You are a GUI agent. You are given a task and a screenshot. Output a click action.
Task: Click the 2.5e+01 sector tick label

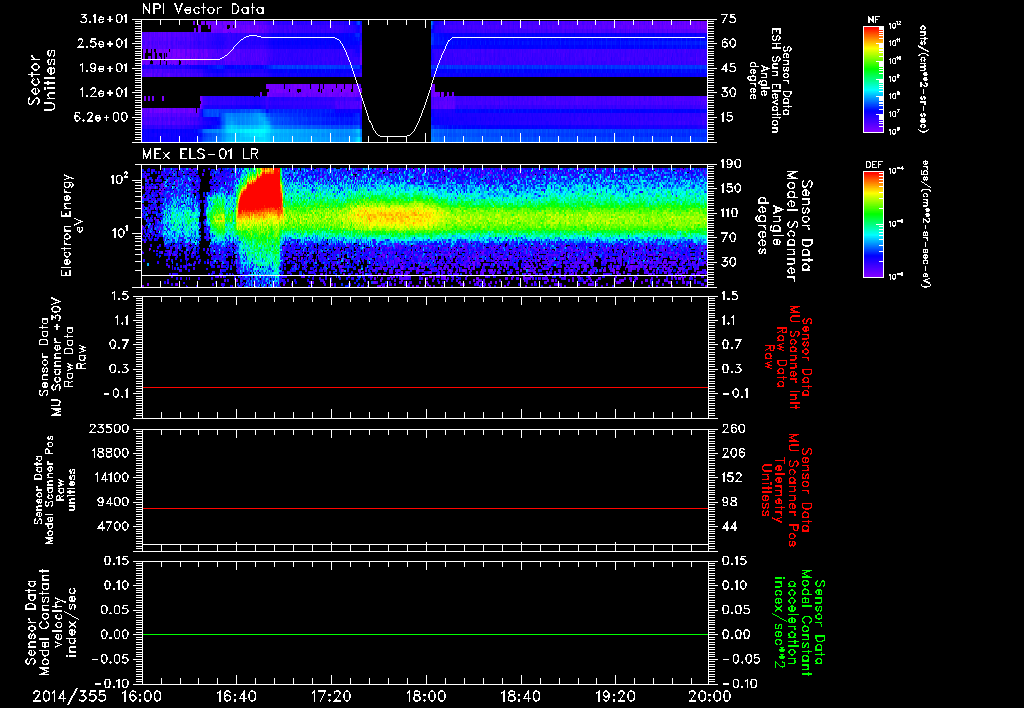pyautogui.click(x=104, y=43)
